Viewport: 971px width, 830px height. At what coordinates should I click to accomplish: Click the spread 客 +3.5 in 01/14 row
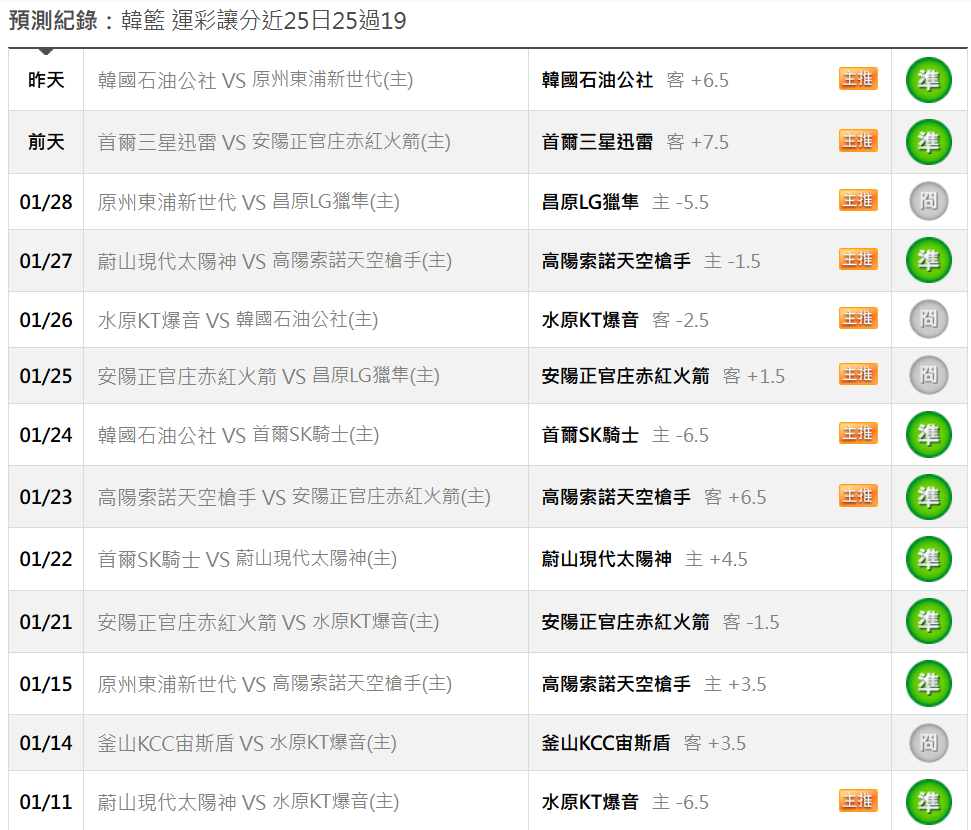[x=715, y=743]
